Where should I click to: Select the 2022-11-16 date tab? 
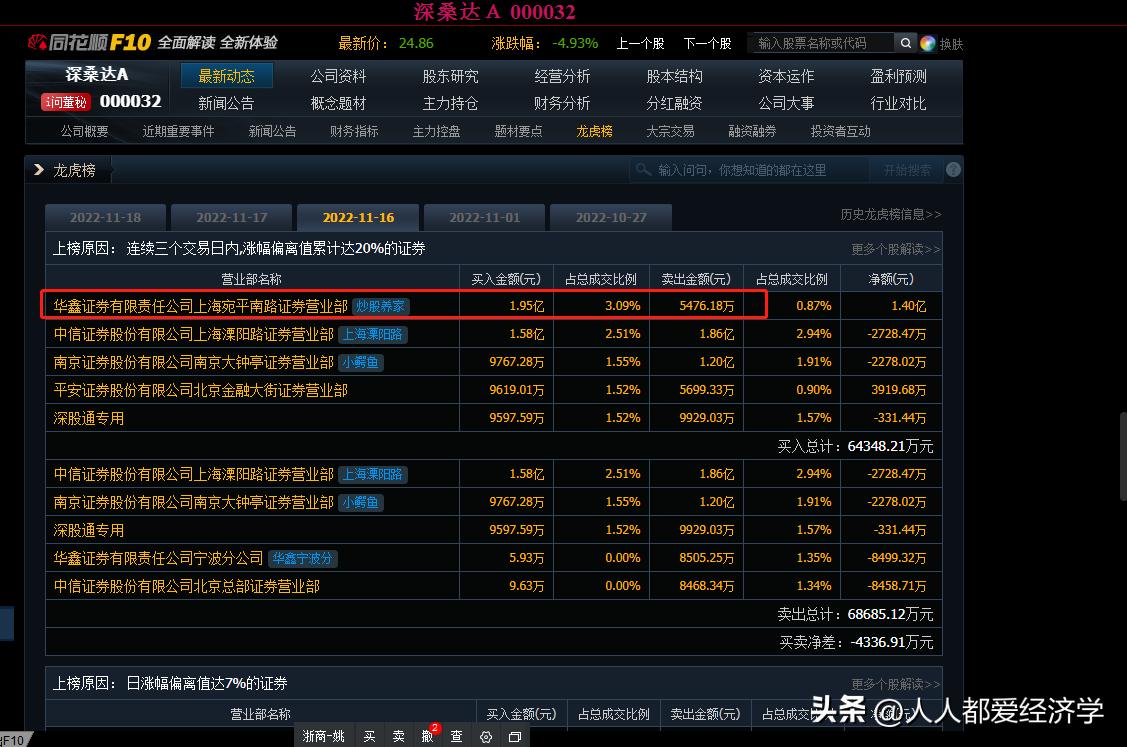point(358,217)
